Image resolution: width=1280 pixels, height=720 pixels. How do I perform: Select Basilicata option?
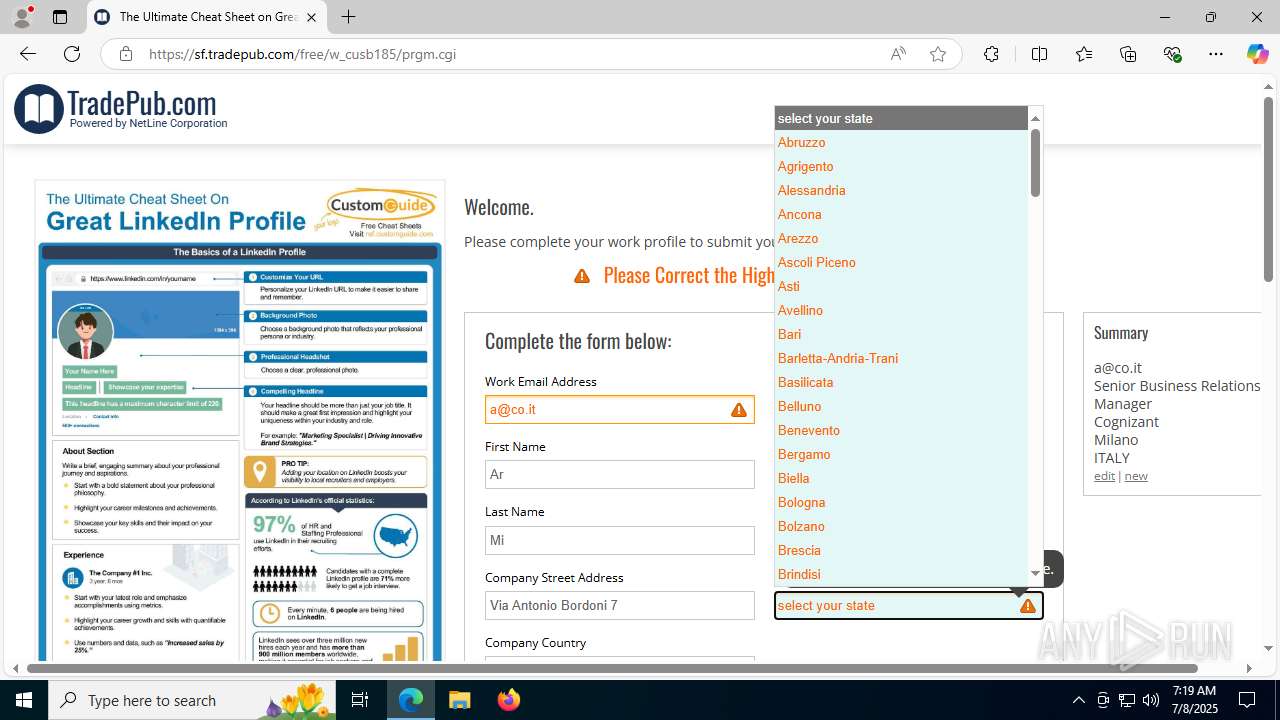tap(901, 382)
